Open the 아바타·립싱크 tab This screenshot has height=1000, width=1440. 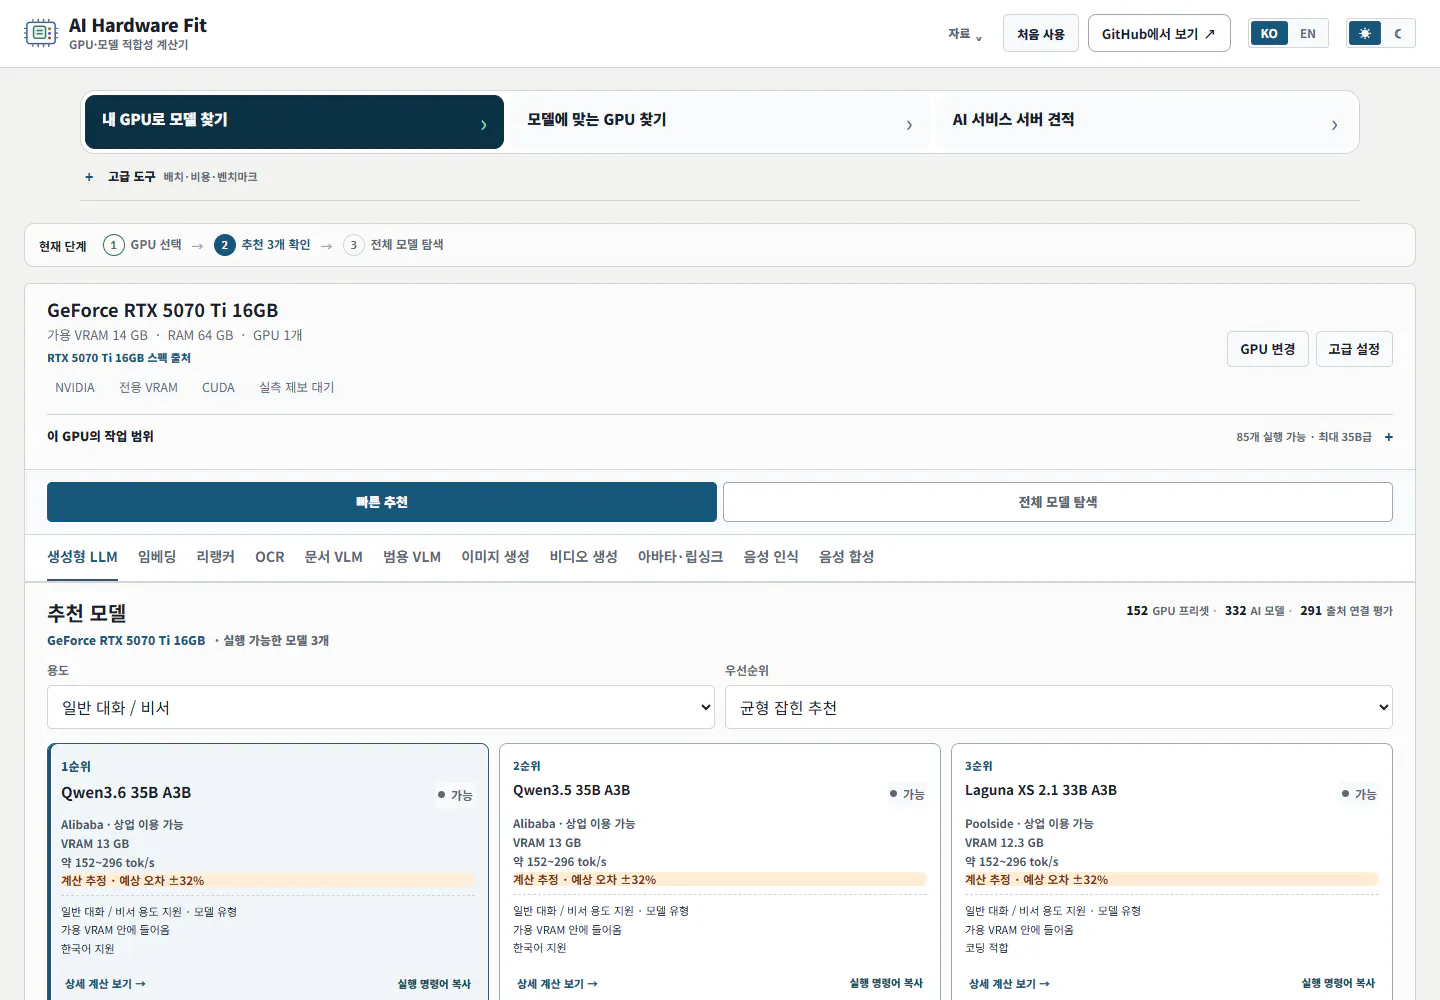pyautogui.click(x=681, y=557)
